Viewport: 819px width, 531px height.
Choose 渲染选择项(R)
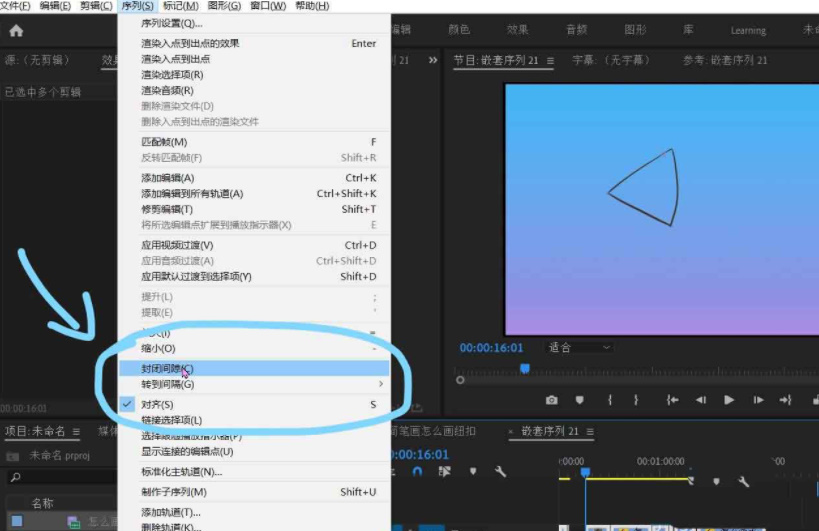click(x=254, y=75)
